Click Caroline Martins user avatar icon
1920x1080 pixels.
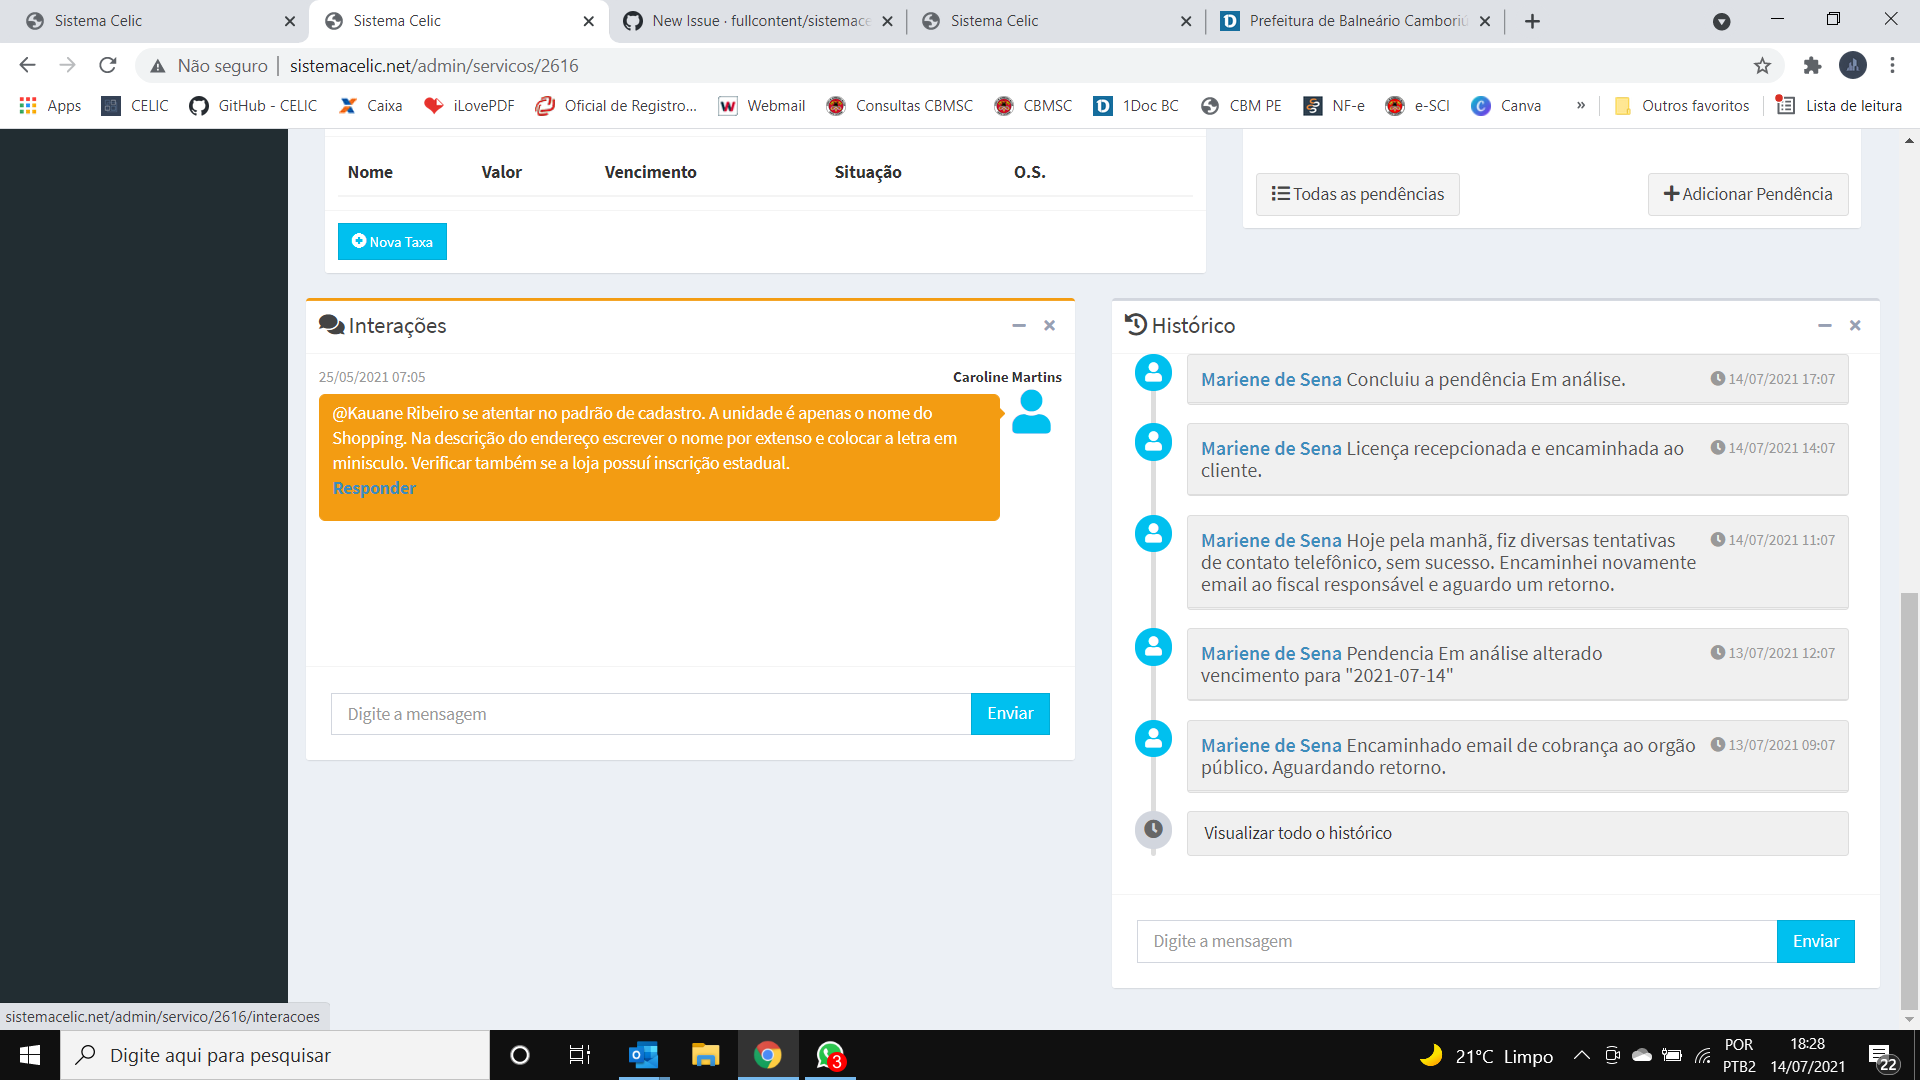tap(1031, 412)
